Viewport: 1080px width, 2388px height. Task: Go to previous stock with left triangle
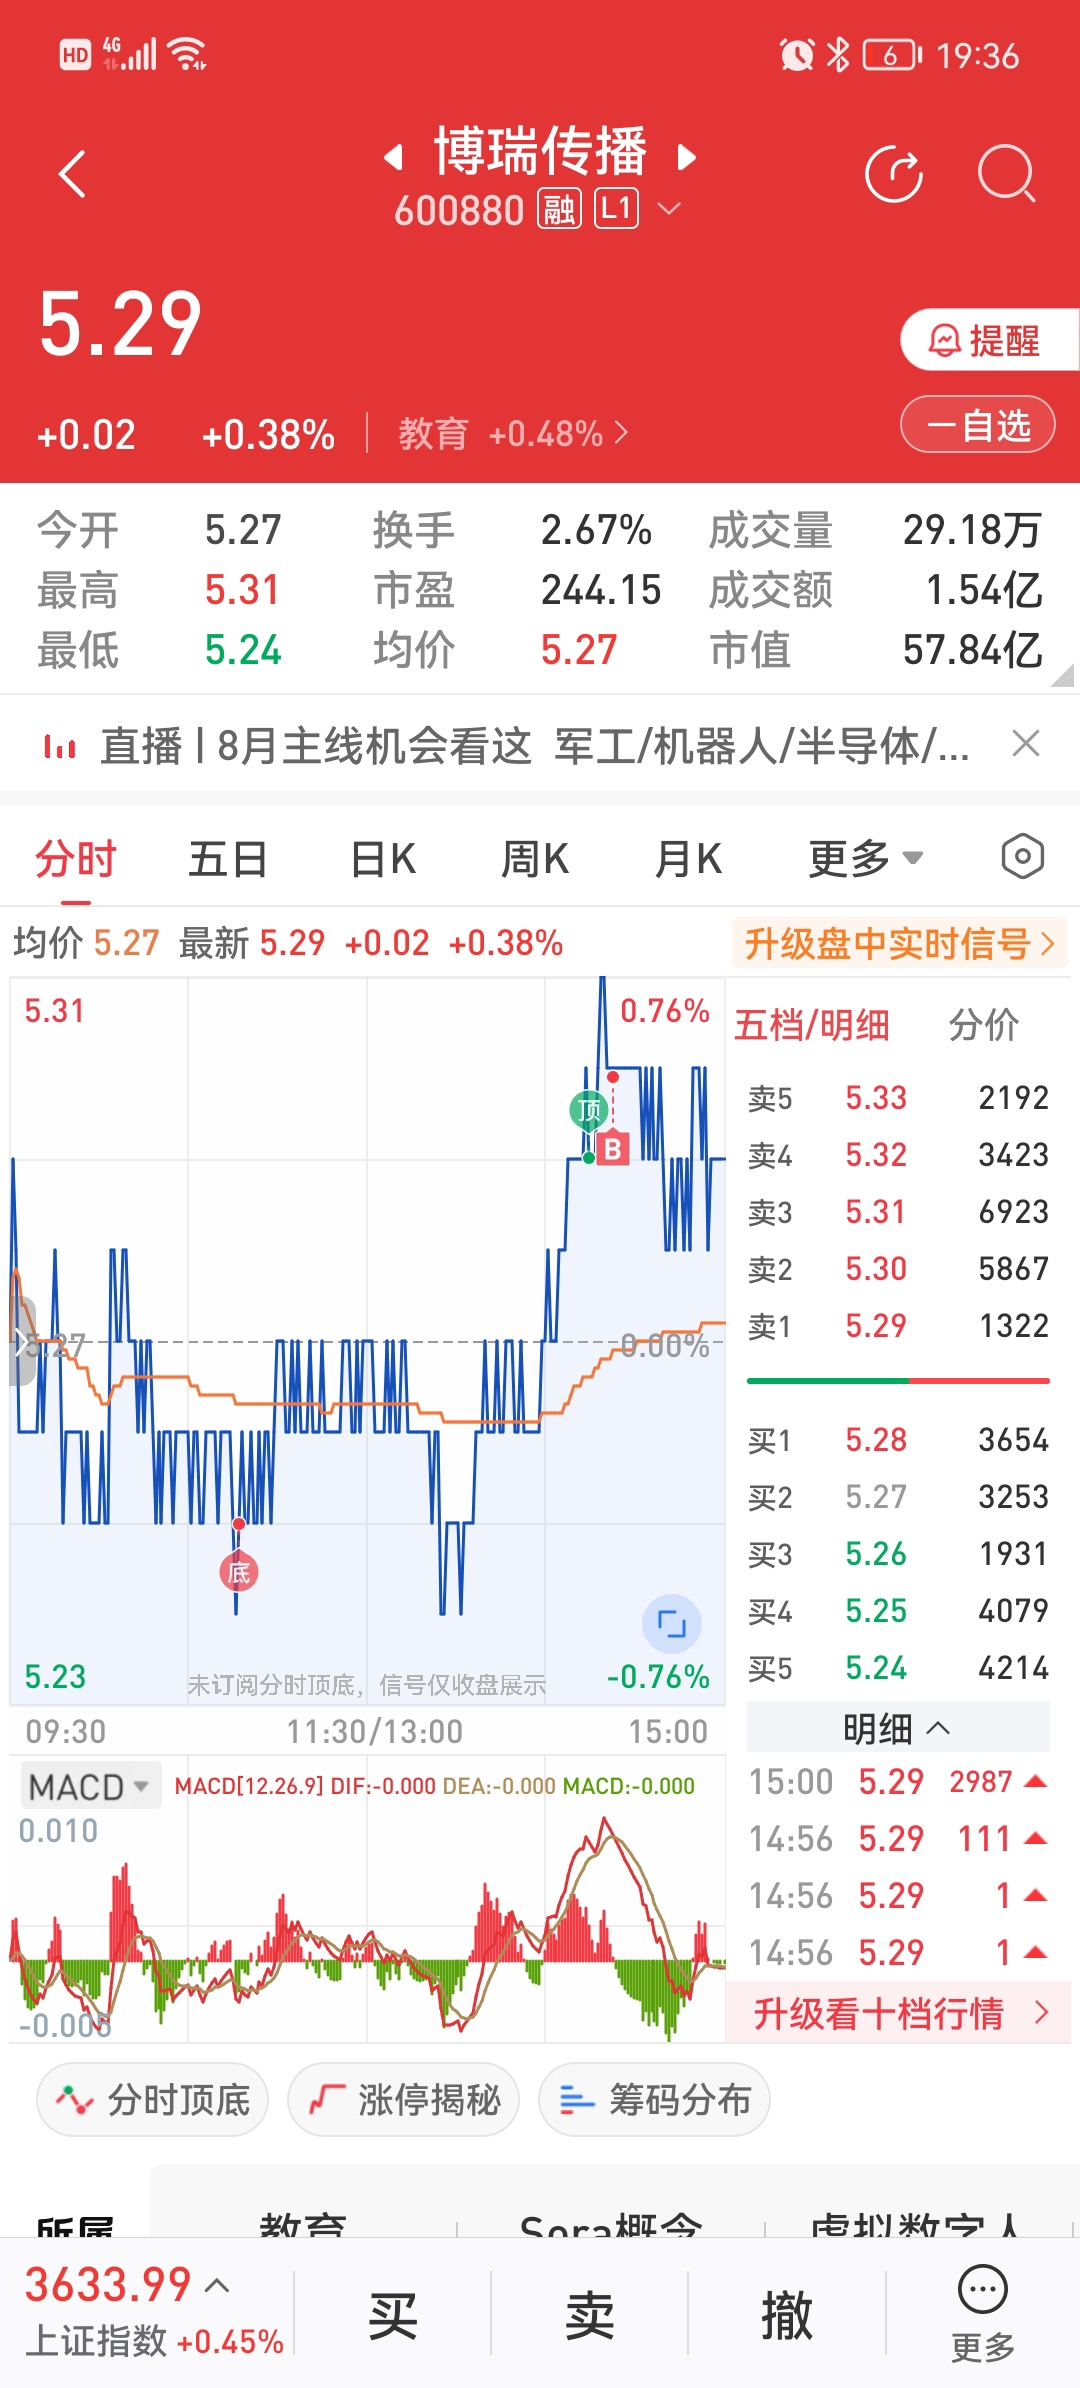[x=394, y=157]
